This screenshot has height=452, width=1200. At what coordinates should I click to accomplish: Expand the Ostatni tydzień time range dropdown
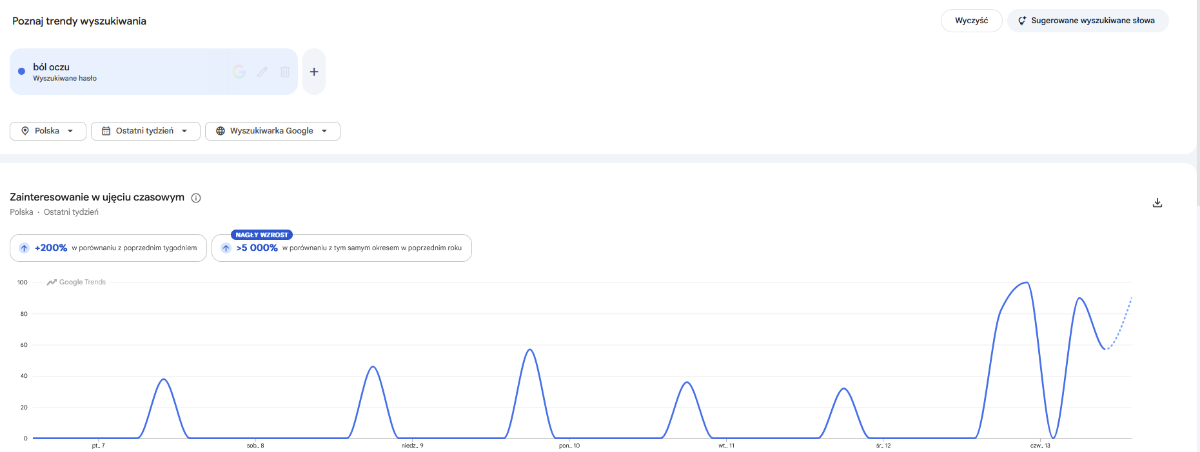145,131
